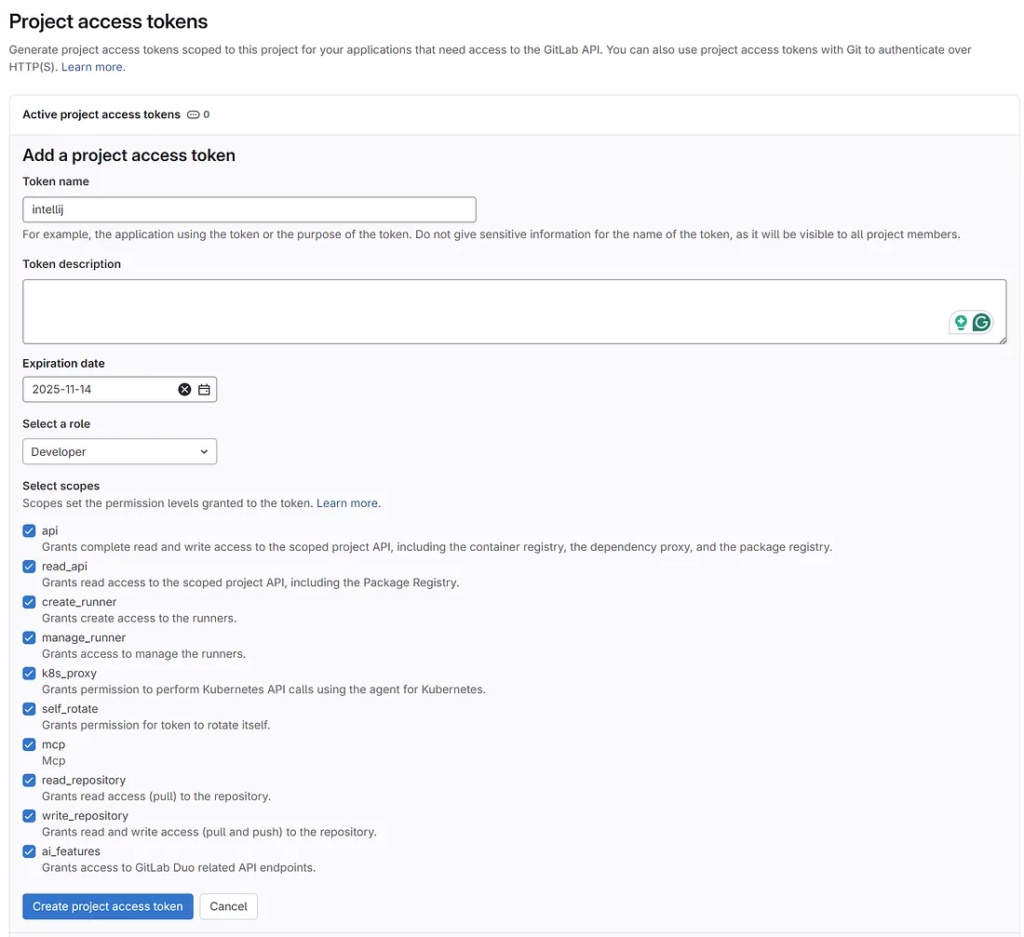Uncheck the self_rotate scope
The height and width of the screenshot is (937, 1024).
29,709
